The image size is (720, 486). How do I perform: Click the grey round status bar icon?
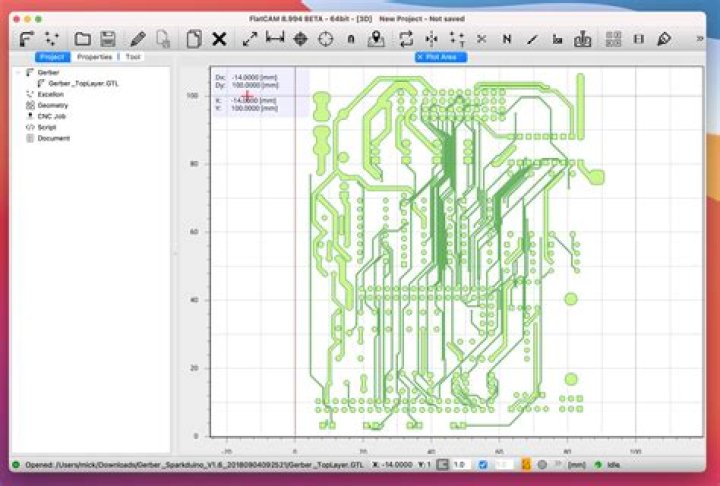click(542, 465)
